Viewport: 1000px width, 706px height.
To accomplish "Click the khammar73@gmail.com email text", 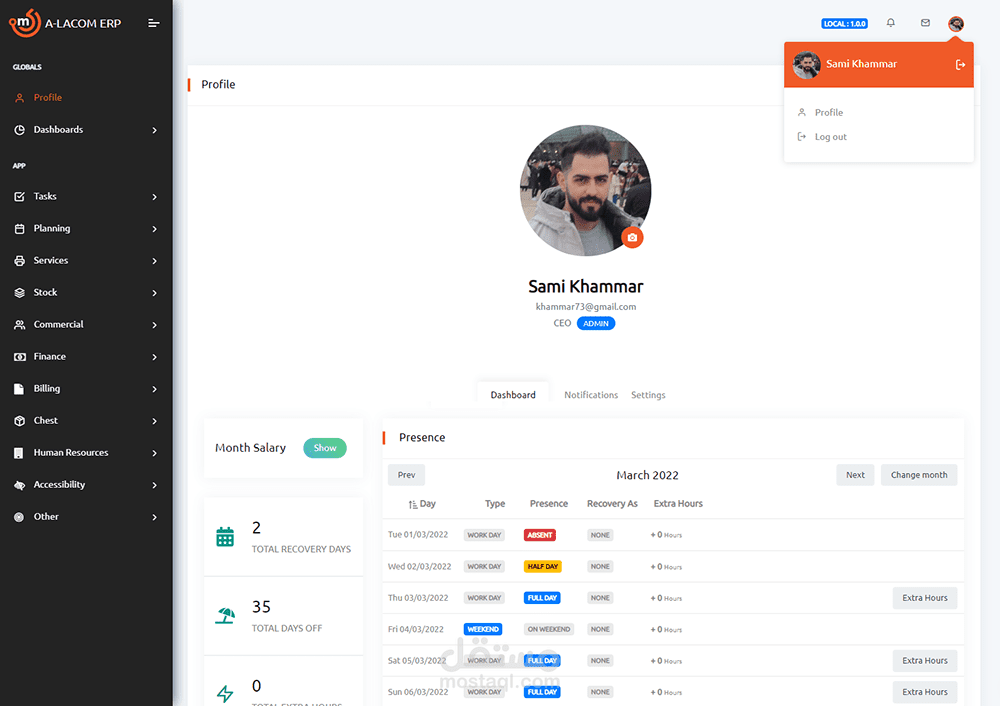I will click(585, 307).
